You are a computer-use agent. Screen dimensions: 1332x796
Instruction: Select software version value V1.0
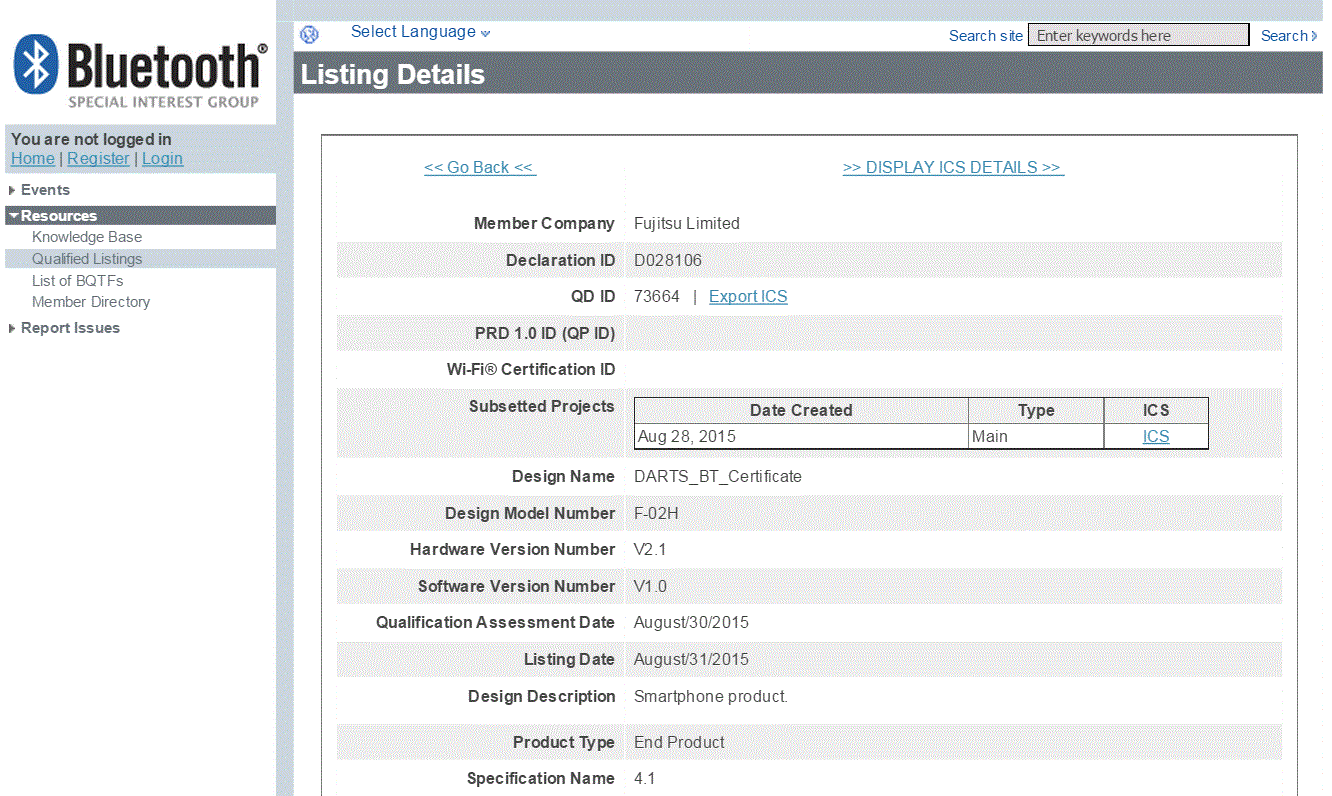point(651,587)
